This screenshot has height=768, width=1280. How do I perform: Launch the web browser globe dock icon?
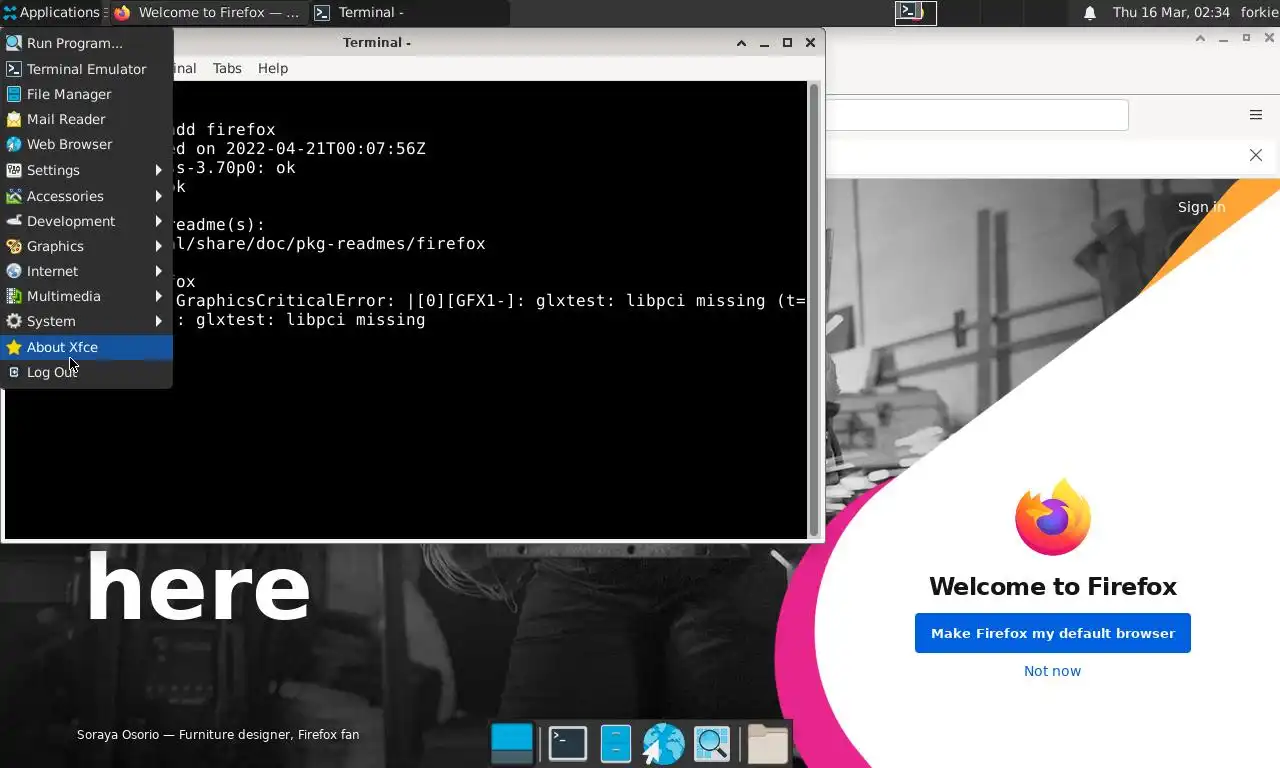[x=663, y=744]
